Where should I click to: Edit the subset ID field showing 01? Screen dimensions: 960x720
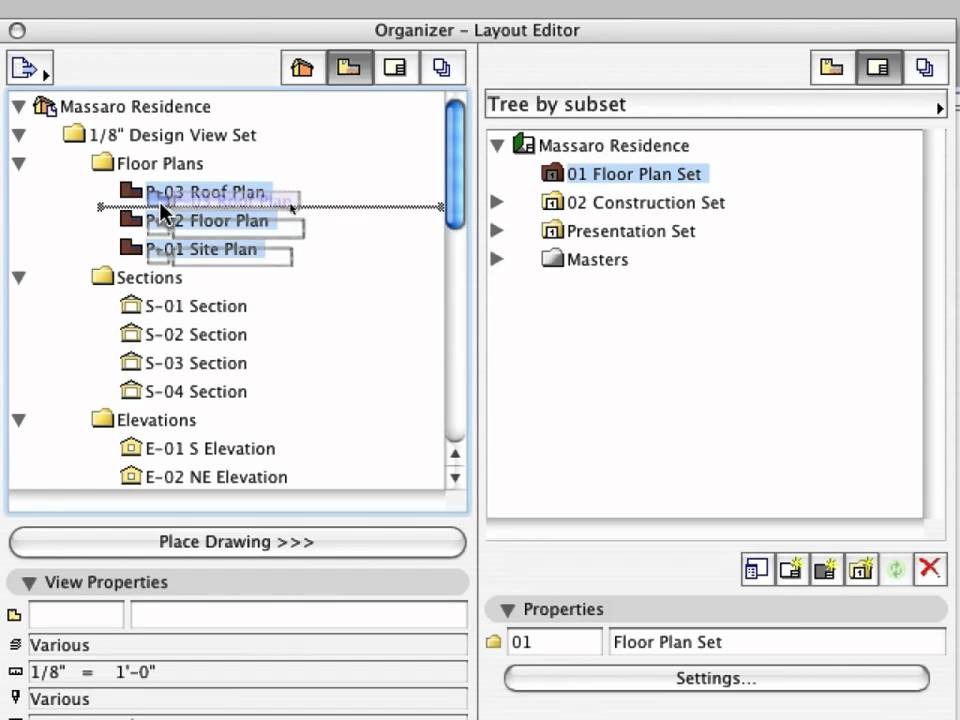click(x=555, y=642)
